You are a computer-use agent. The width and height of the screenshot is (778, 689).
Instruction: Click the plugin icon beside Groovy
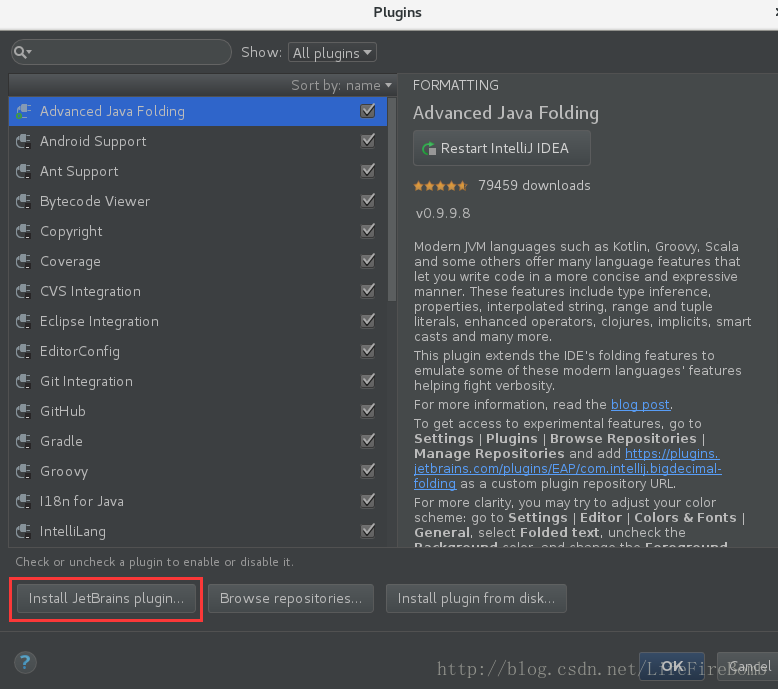23,471
